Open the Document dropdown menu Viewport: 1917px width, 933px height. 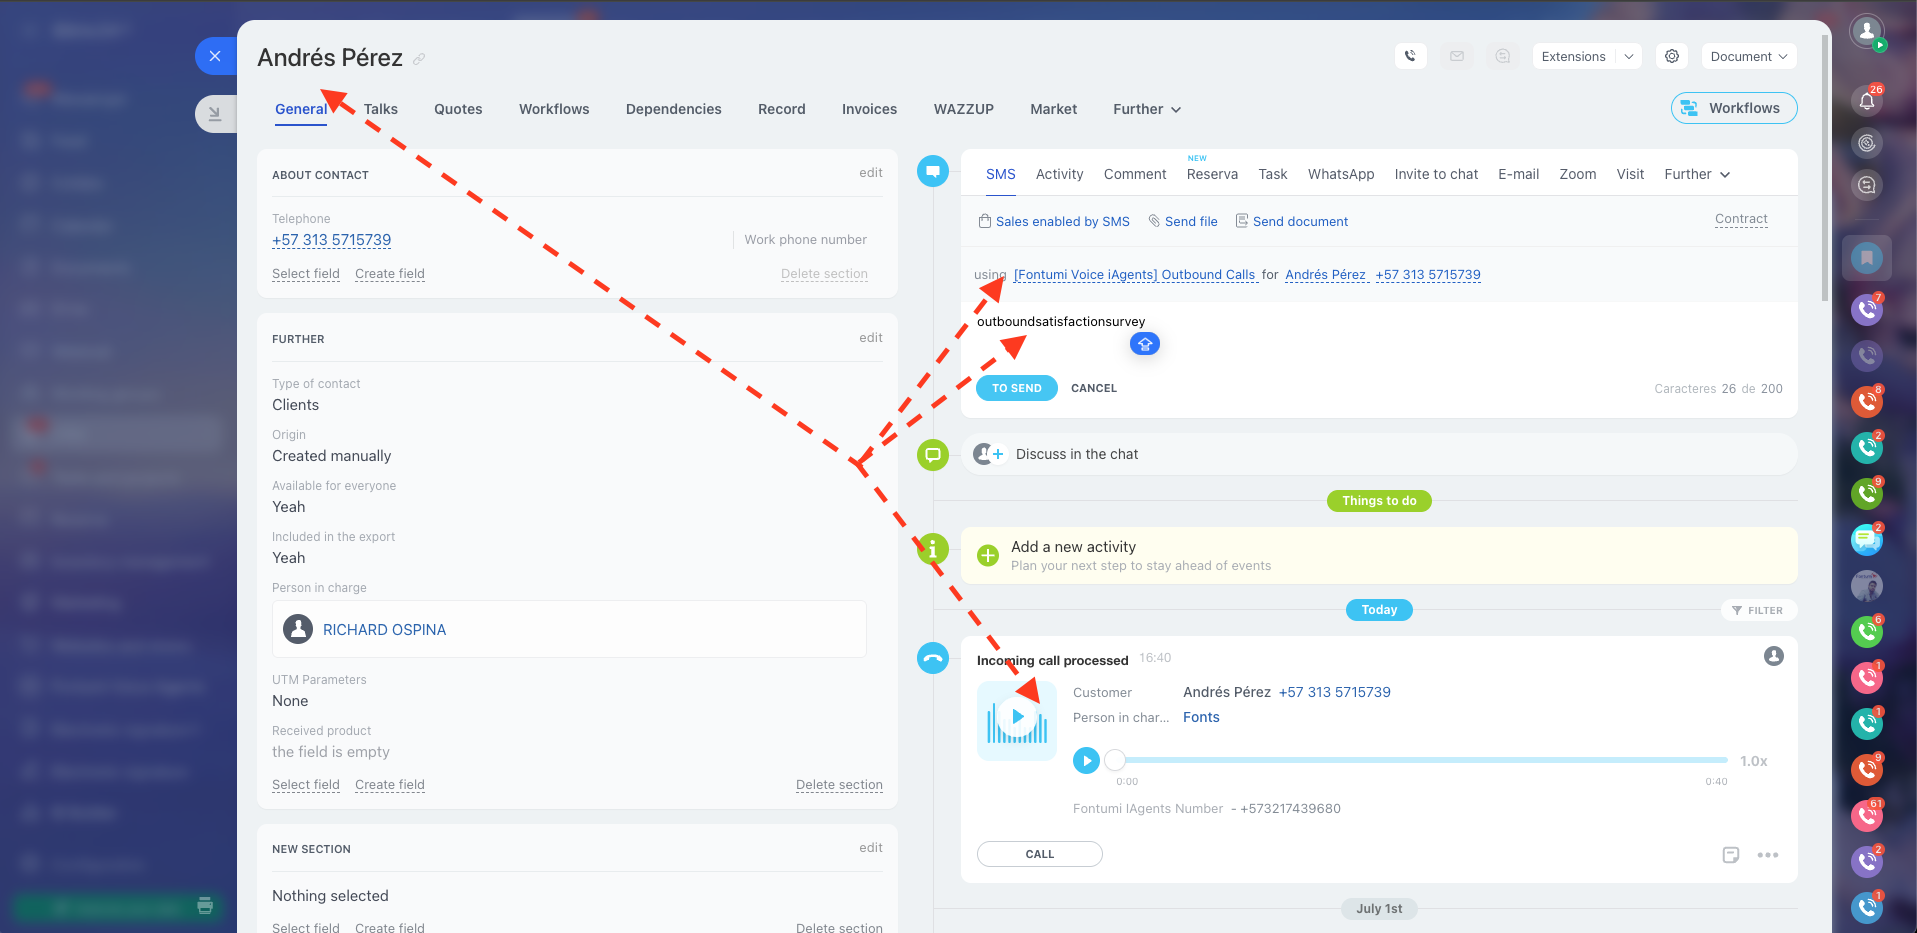[x=1748, y=57]
